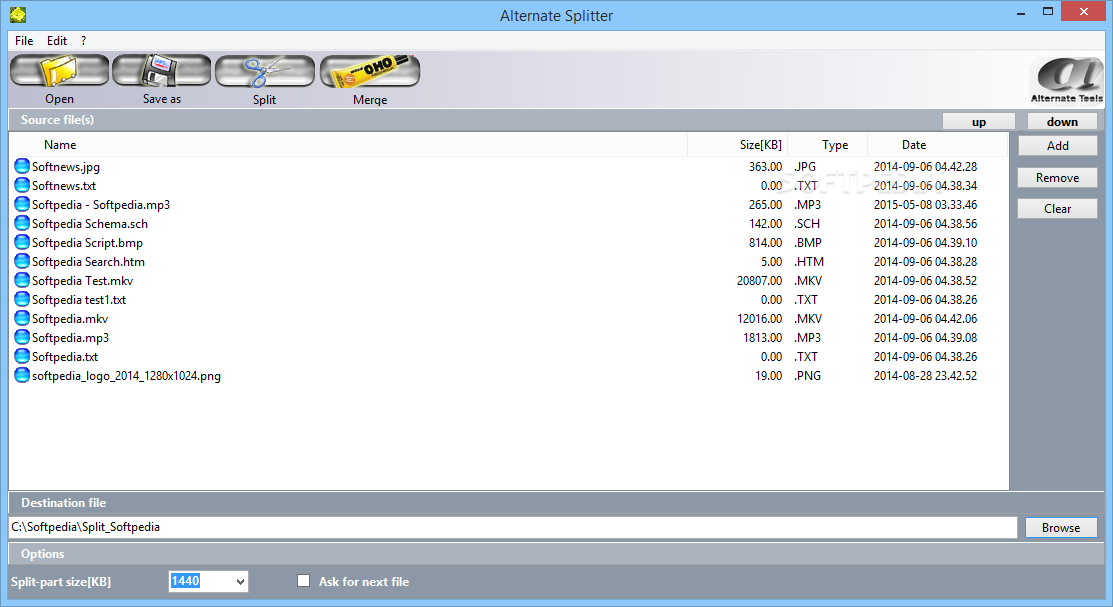Open the File menu
Image resolution: width=1113 pixels, height=607 pixels.
click(24, 40)
